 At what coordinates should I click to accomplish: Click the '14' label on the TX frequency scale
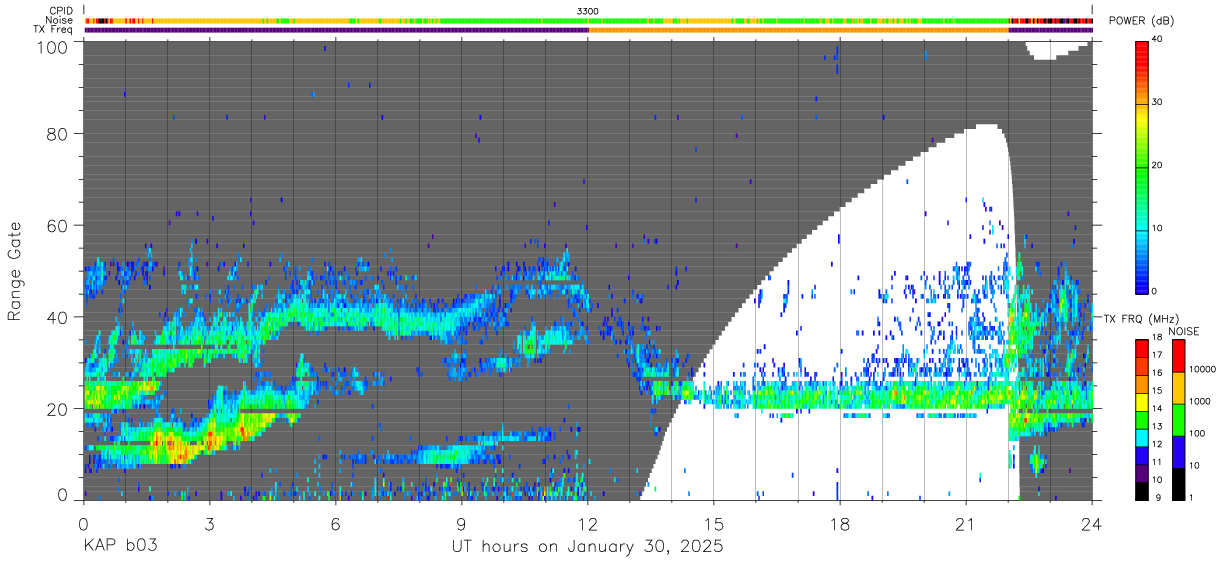click(x=1158, y=408)
